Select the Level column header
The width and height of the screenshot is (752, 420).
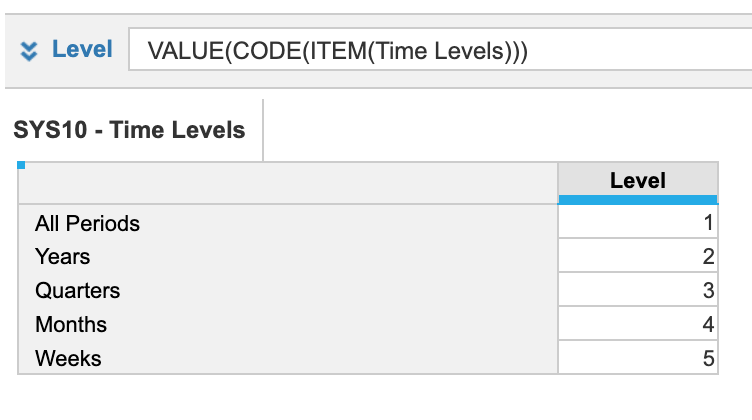click(x=638, y=180)
